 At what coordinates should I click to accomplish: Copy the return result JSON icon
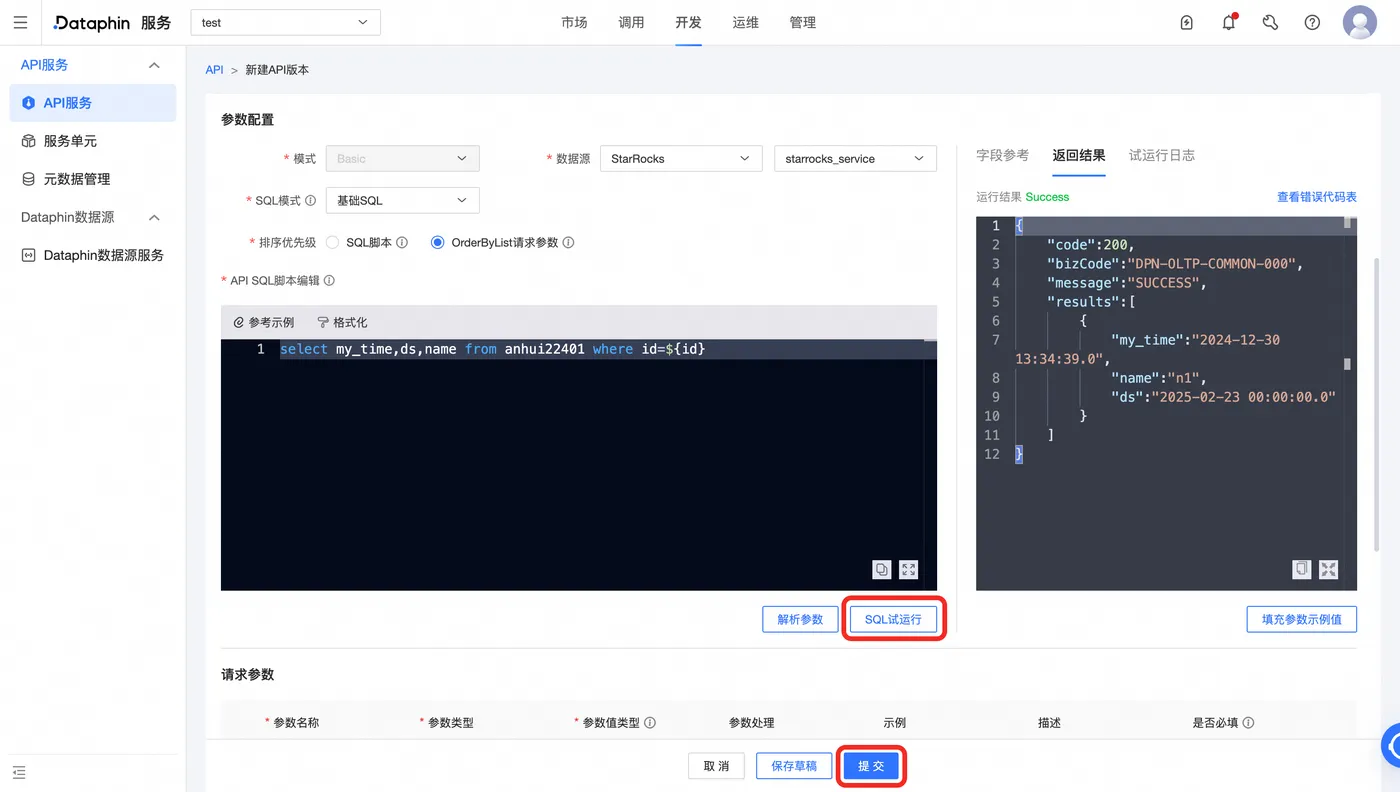point(1302,569)
